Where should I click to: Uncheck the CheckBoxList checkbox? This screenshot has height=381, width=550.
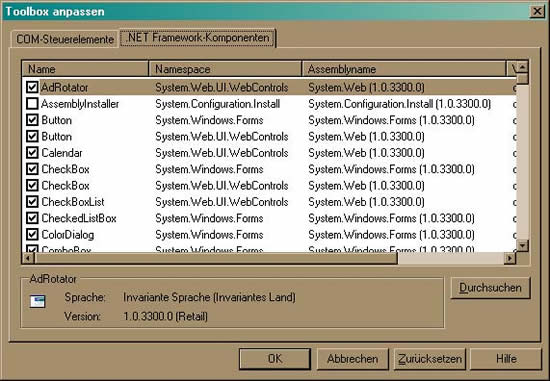(32, 202)
